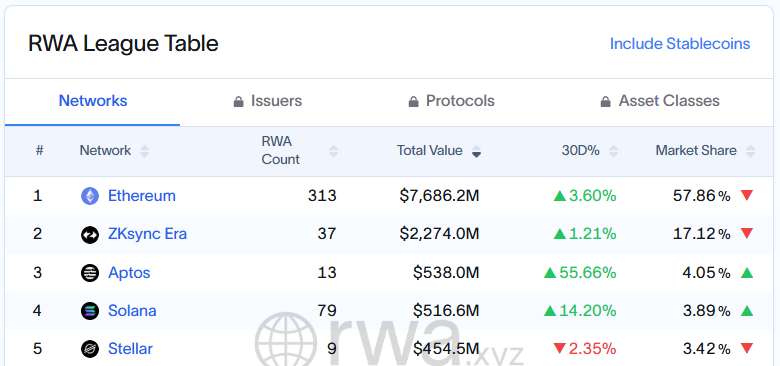Image resolution: width=780 pixels, height=366 pixels.
Task: Click the RWA count 79 cell
Action: click(x=327, y=311)
